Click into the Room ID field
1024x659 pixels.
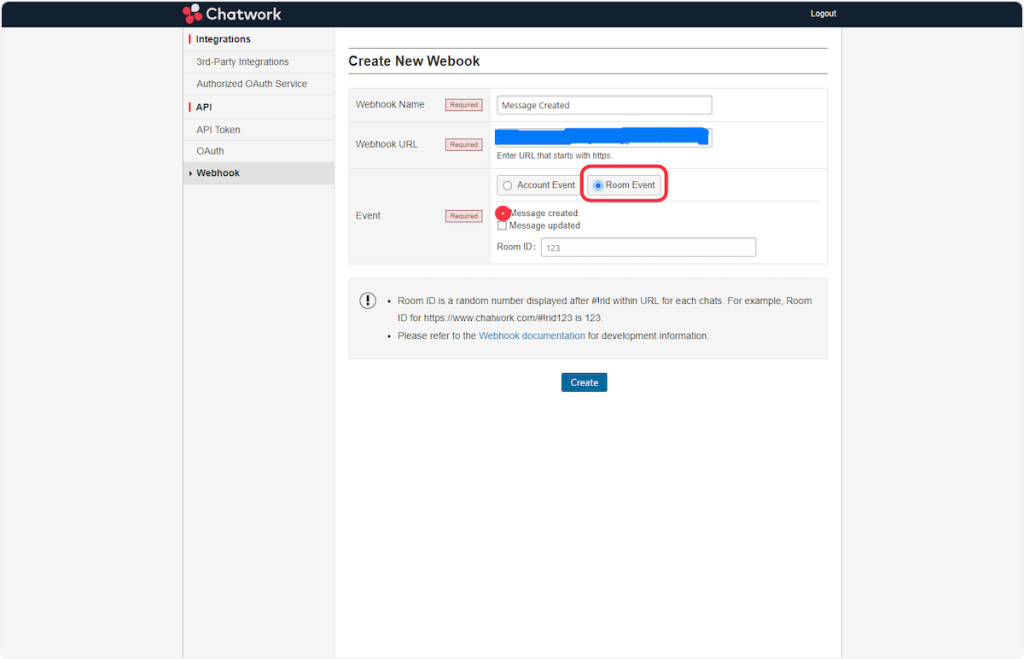pyautogui.click(x=648, y=247)
